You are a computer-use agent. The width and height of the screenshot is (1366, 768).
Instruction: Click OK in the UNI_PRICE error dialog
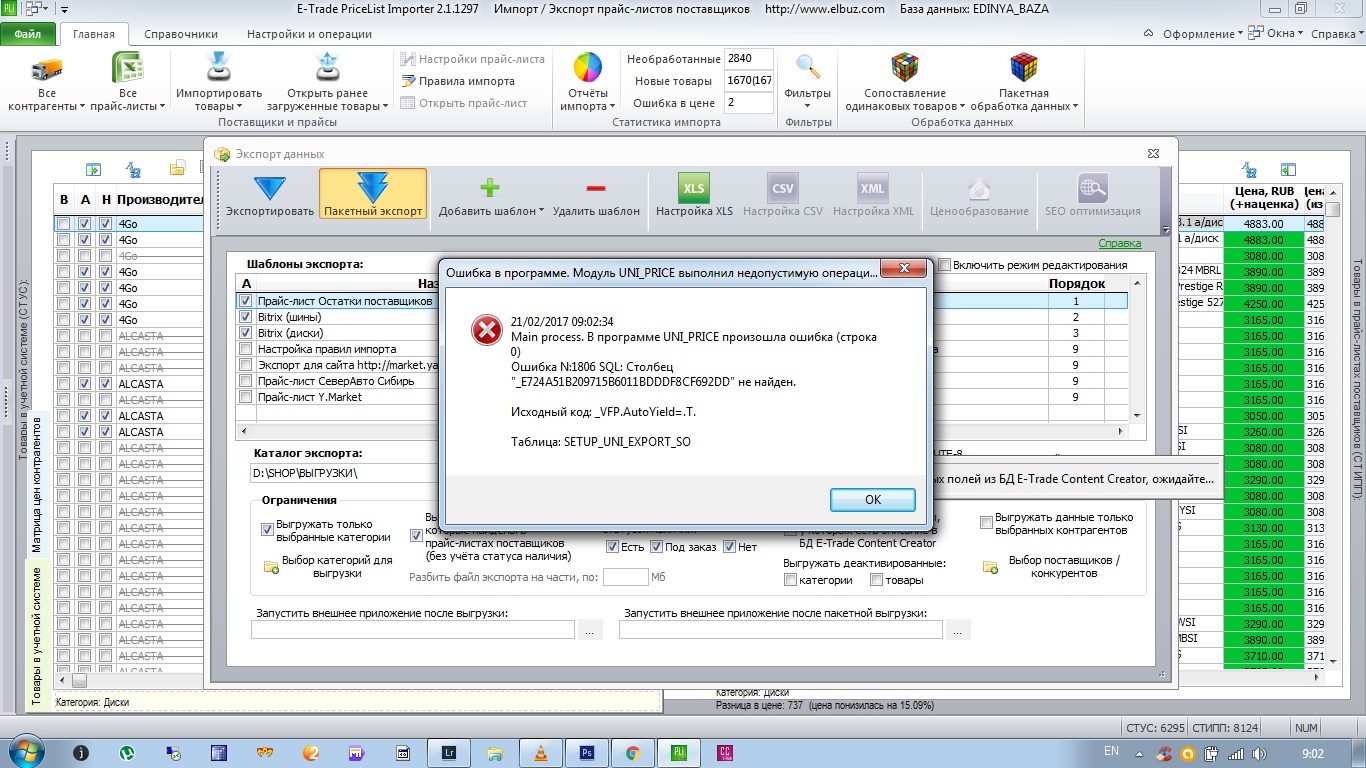click(872, 499)
